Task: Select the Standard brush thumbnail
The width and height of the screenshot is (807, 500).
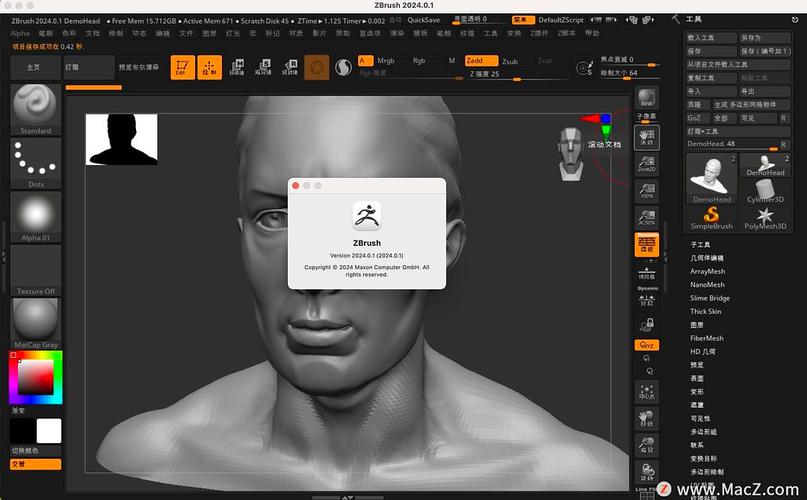Action: click(x=35, y=109)
